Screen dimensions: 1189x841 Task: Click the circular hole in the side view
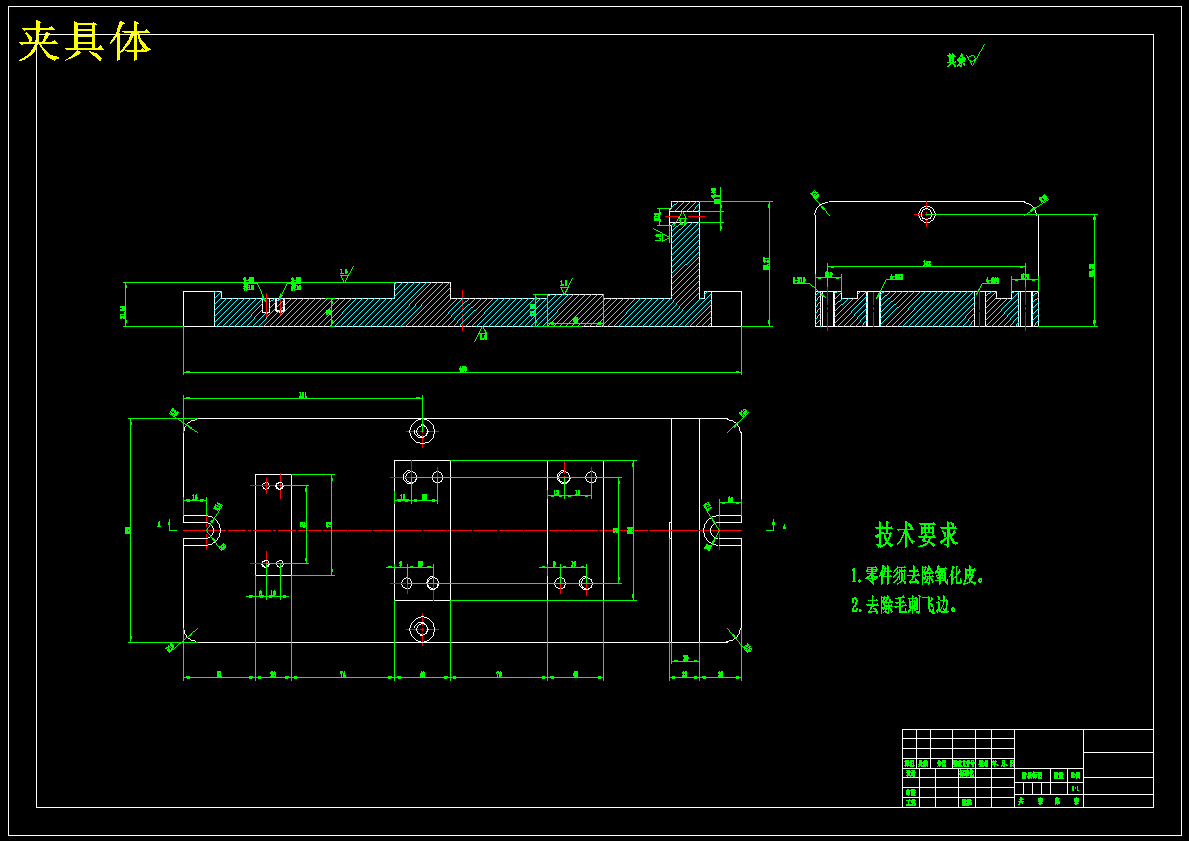(926, 214)
